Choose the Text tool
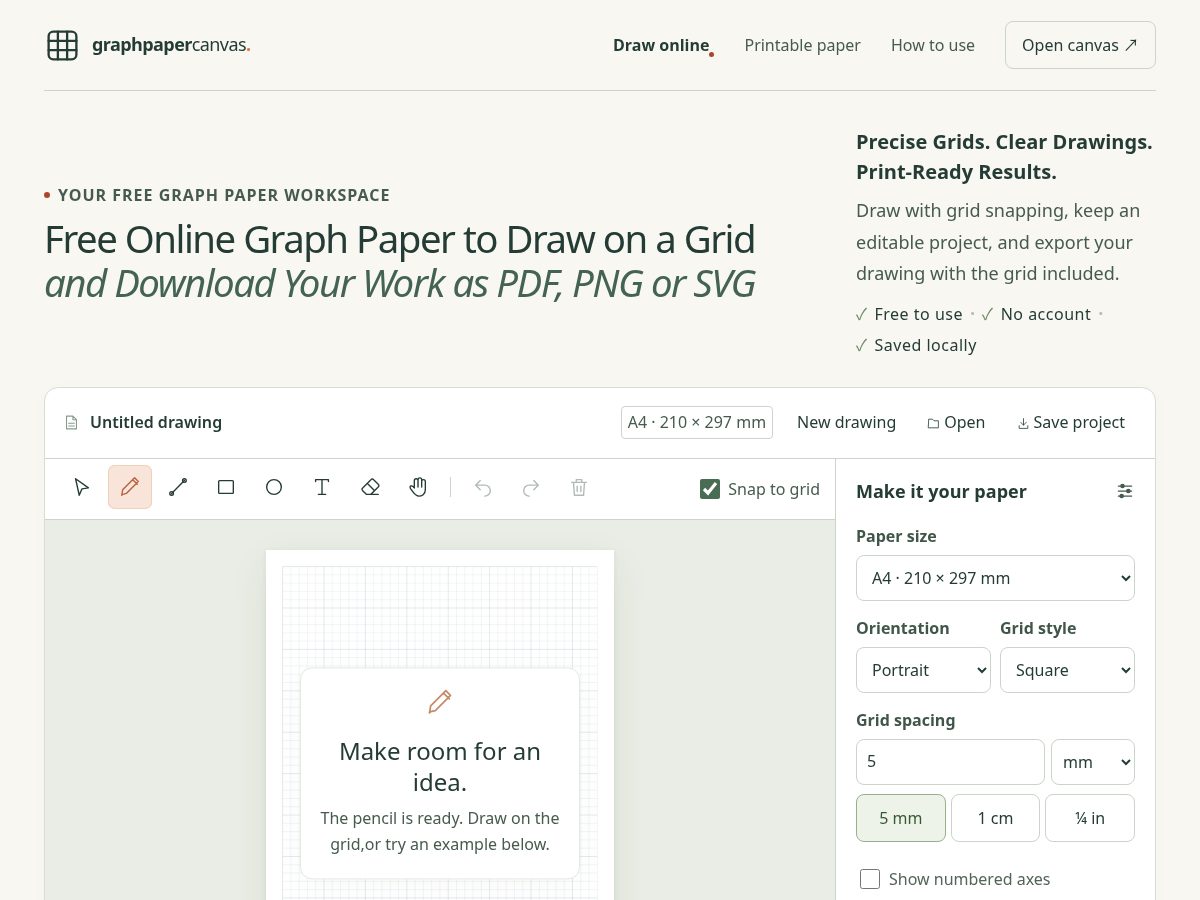Viewport: 1200px width, 900px height. [x=322, y=487]
